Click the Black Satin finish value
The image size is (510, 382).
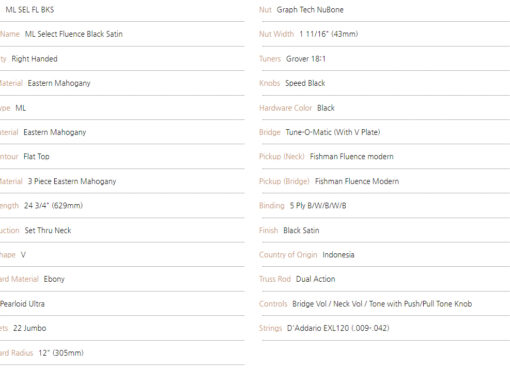(x=301, y=230)
